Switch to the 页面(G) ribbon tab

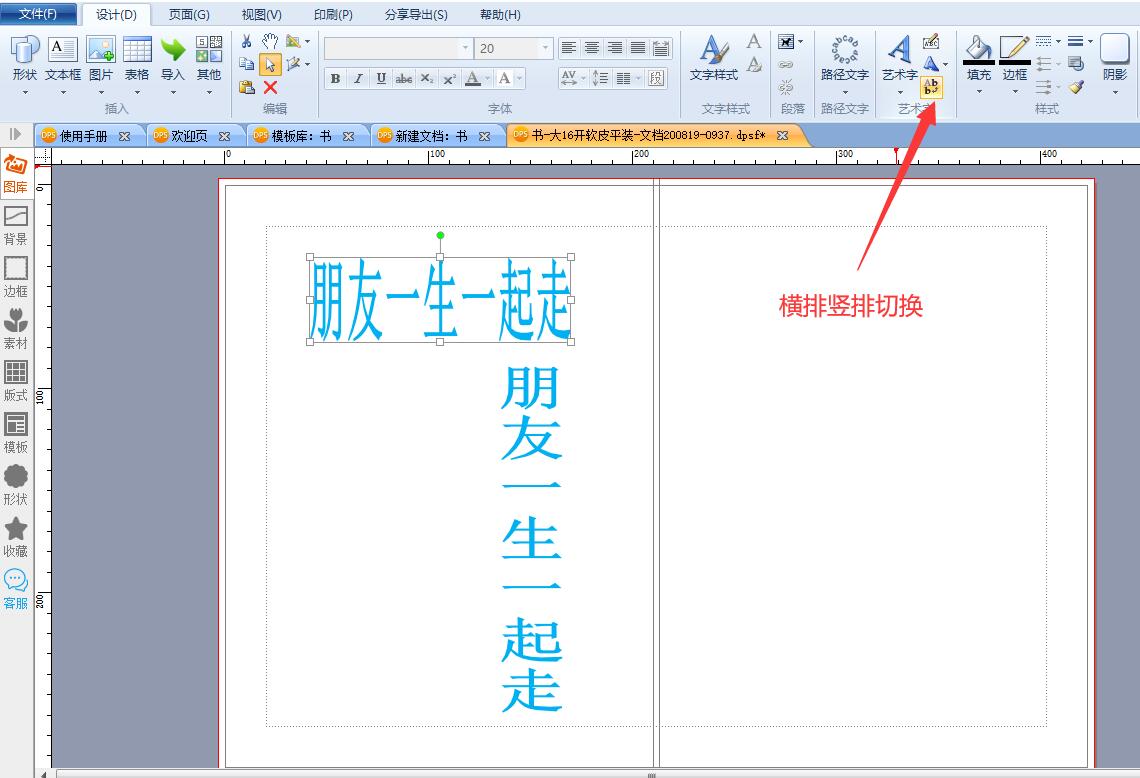(x=189, y=15)
